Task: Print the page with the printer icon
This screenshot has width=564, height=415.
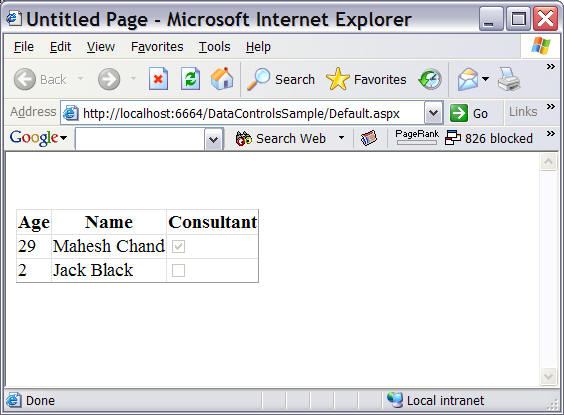Action: [x=509, y=79]
